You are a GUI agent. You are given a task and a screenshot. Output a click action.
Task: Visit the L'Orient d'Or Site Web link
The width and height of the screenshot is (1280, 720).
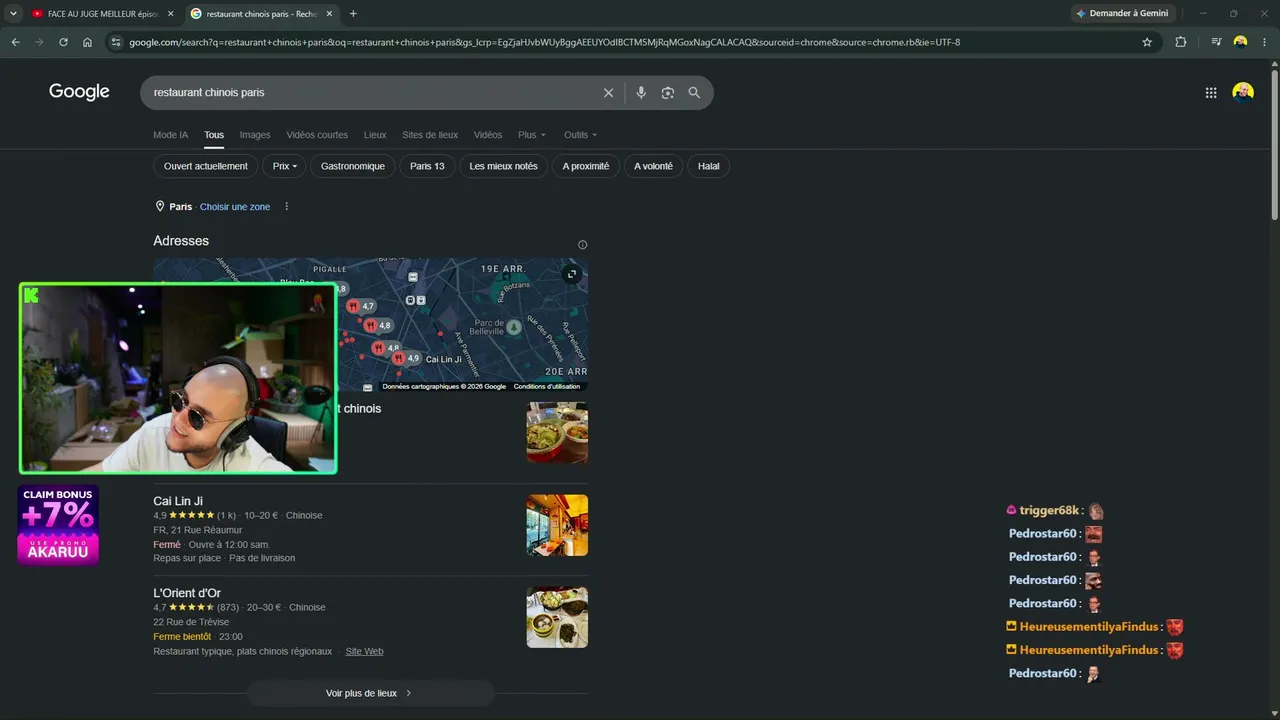[x=364, y=652]
